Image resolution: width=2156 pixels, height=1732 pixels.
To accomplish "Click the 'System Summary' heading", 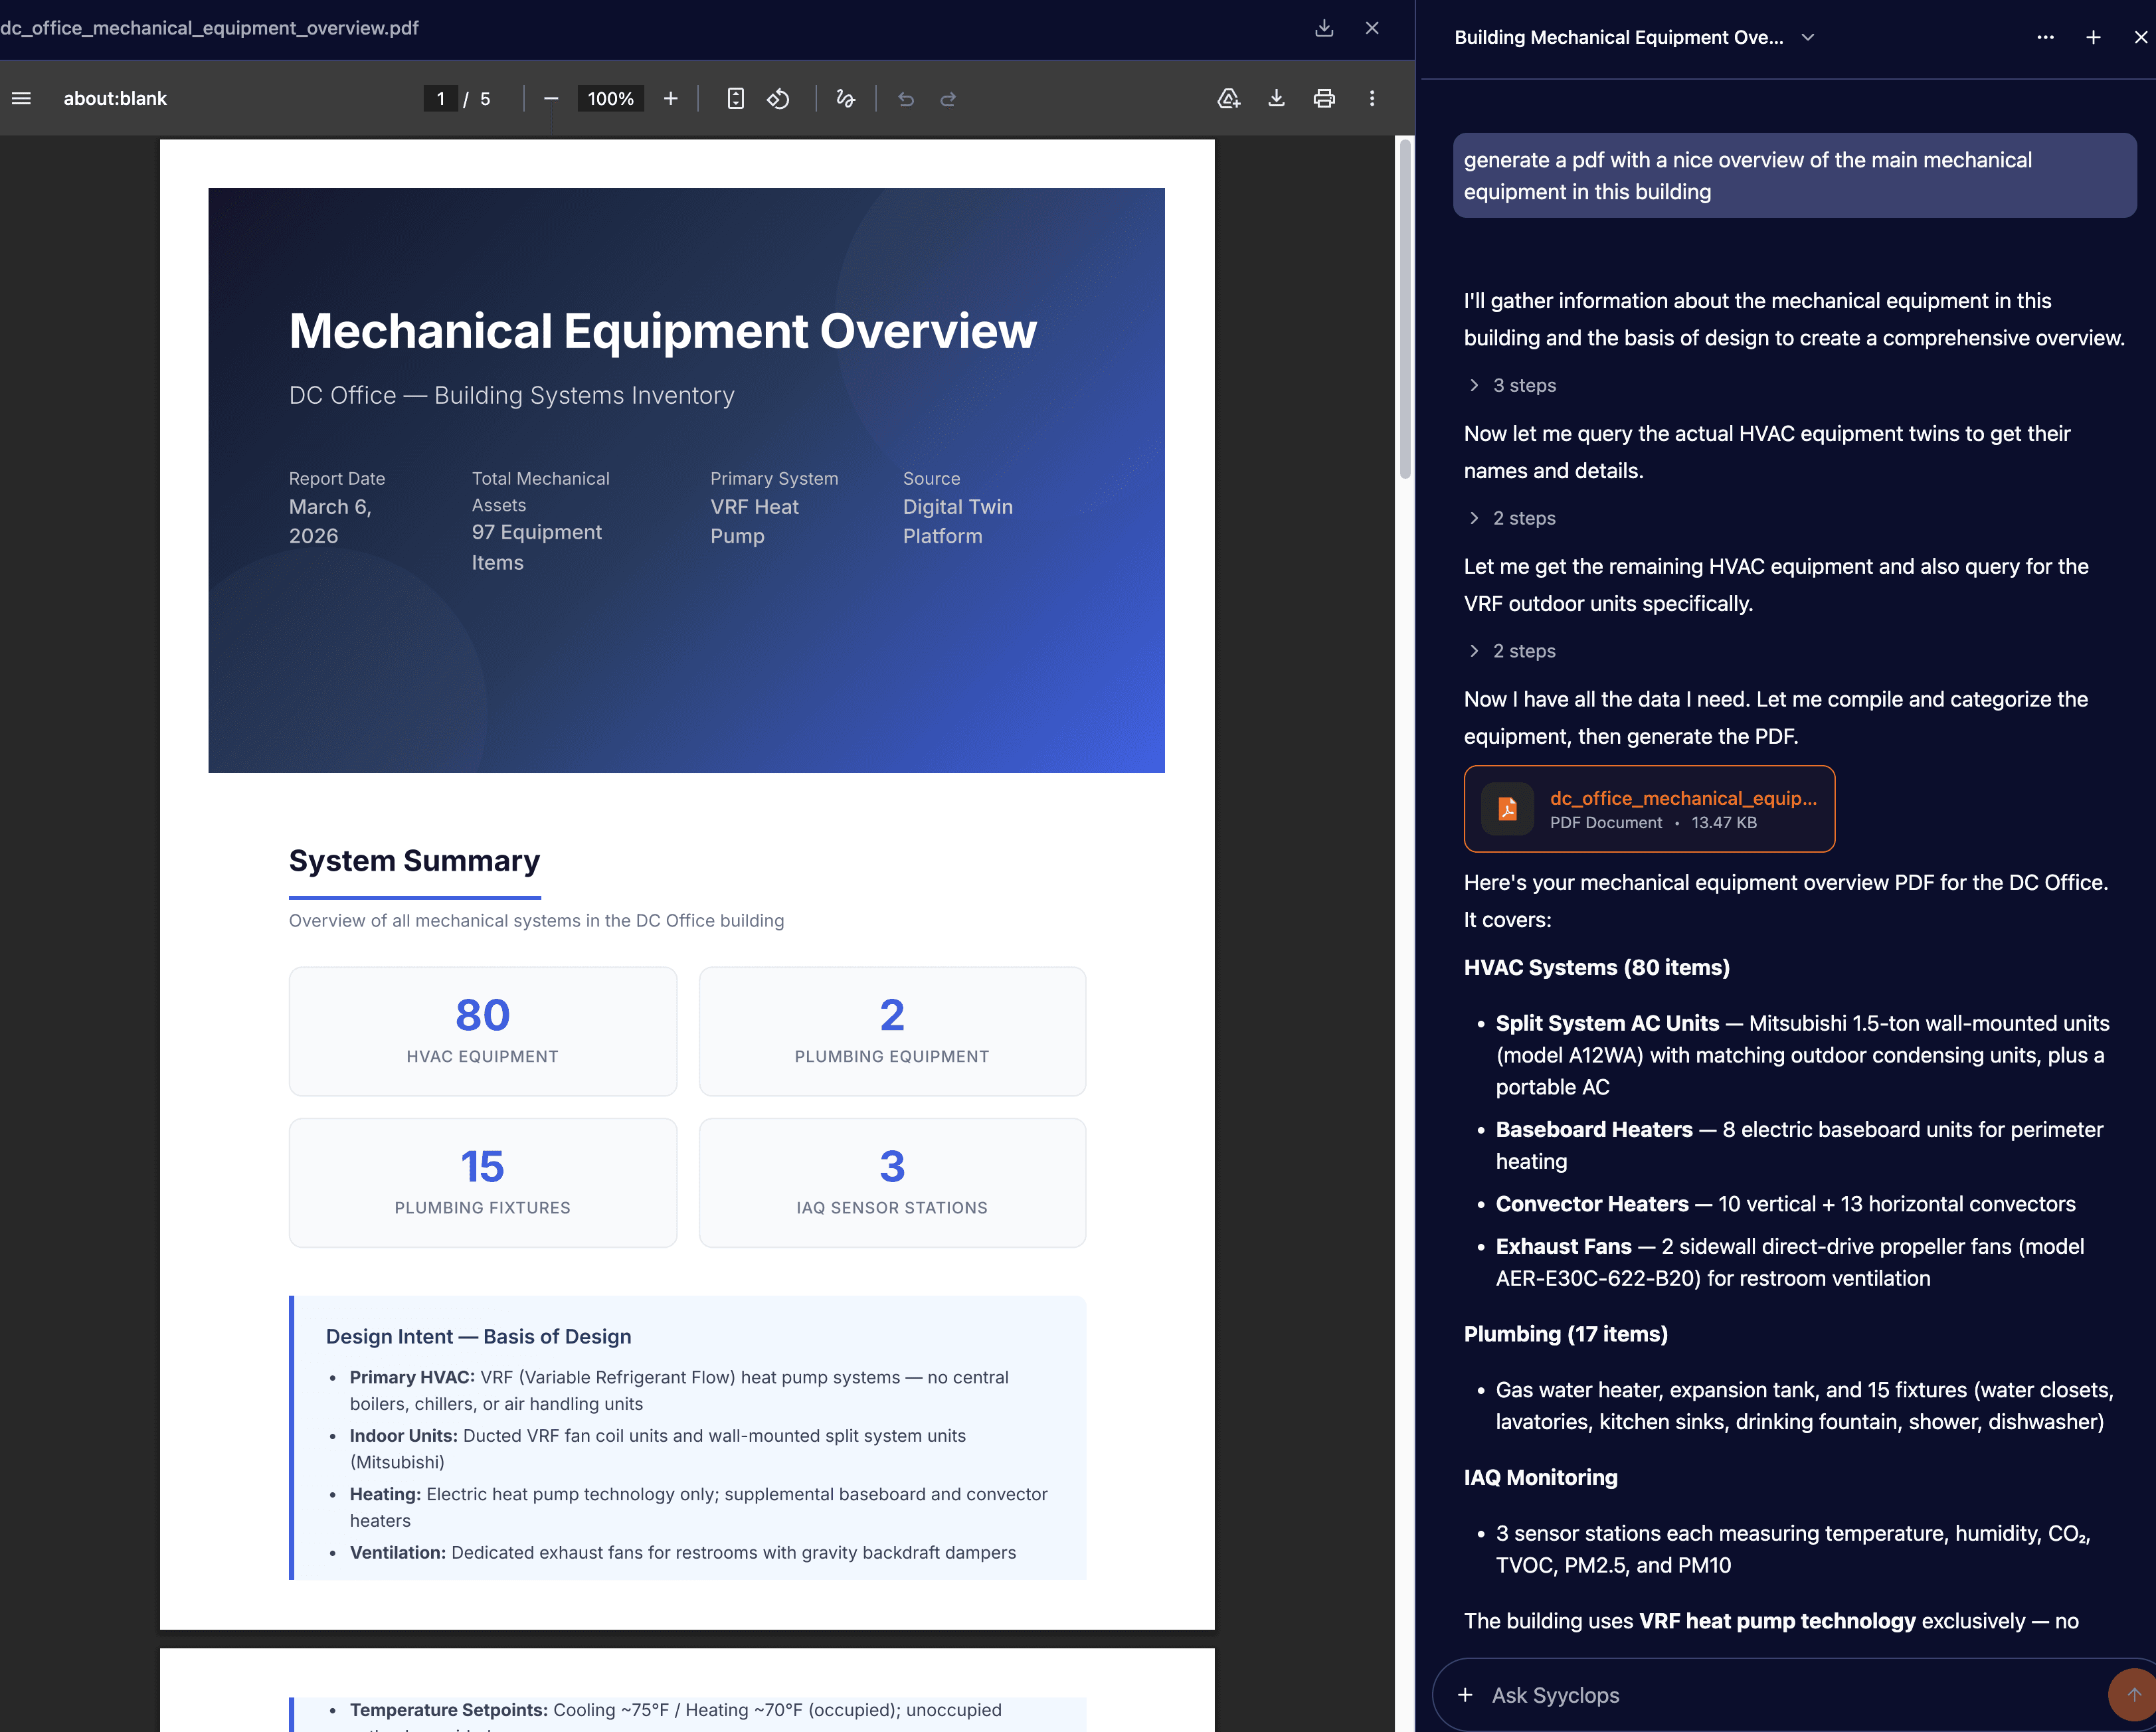I will [414, 861].
